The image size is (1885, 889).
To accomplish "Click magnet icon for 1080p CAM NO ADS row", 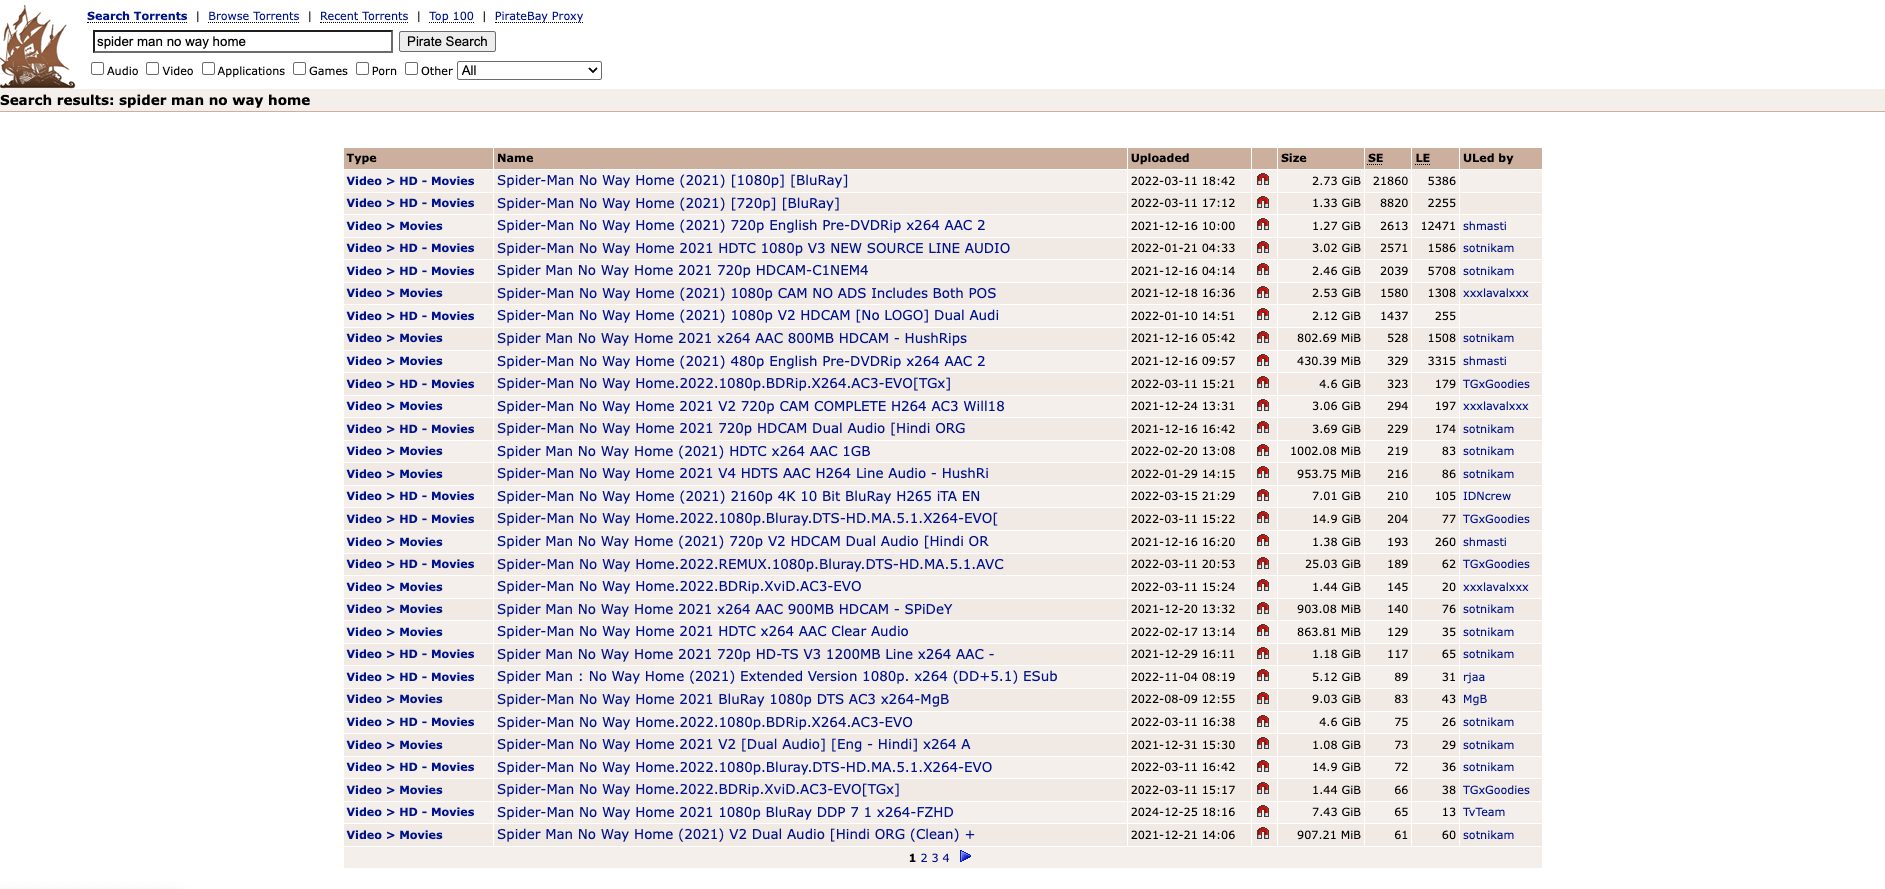I will 1263,293.
